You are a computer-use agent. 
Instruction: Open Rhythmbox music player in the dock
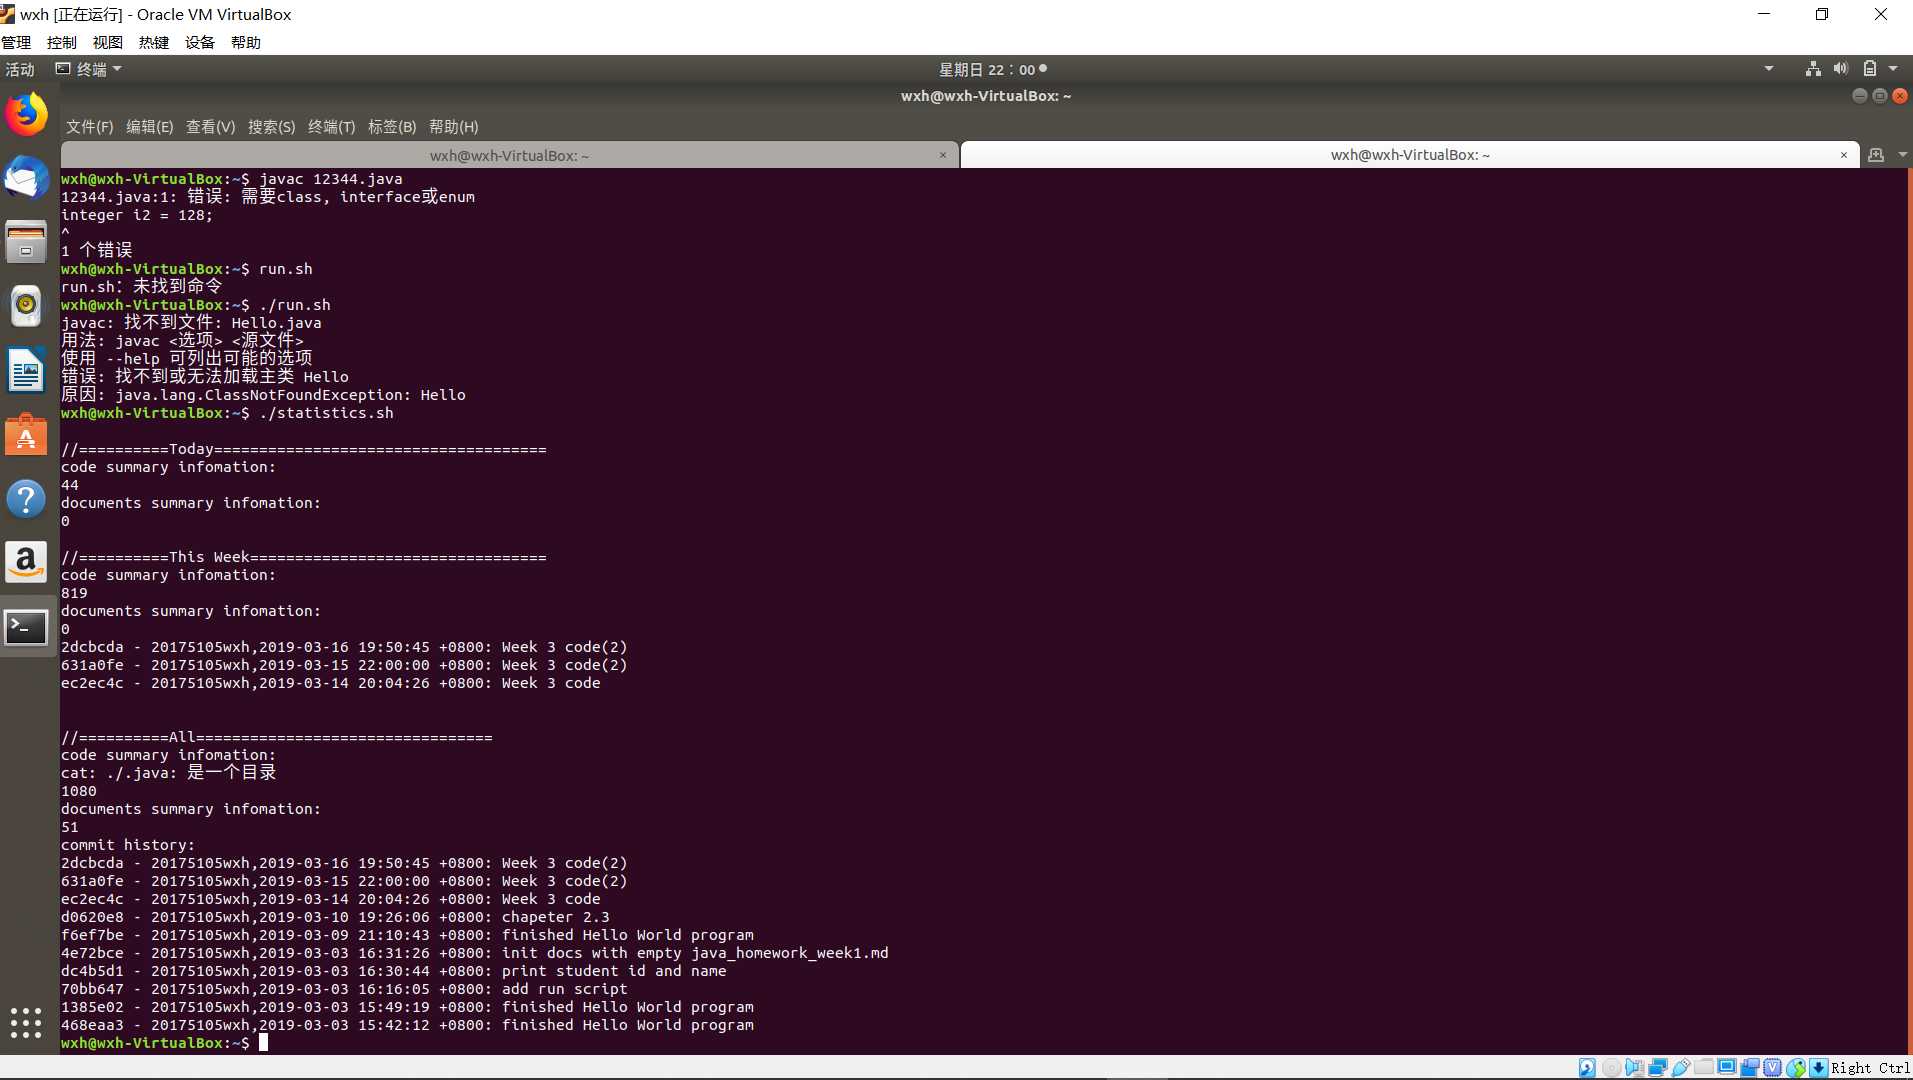[27, 306]
